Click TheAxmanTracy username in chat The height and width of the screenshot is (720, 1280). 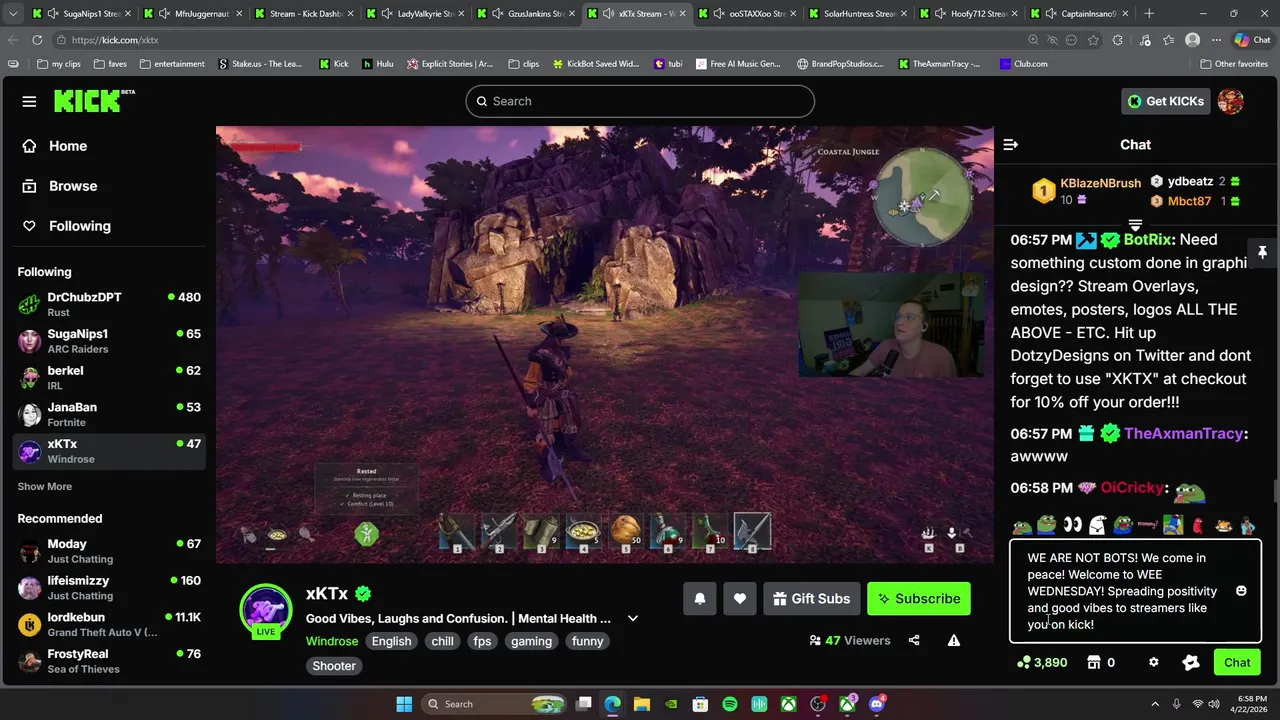tap(1183, 433)
